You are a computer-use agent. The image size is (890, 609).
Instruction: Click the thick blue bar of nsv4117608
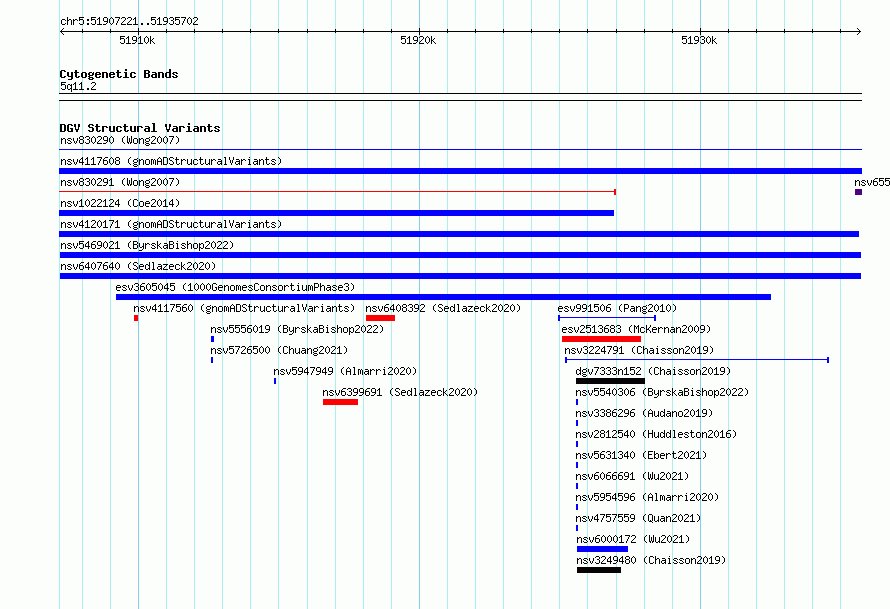pyautogui.click(x=460, y=171)
